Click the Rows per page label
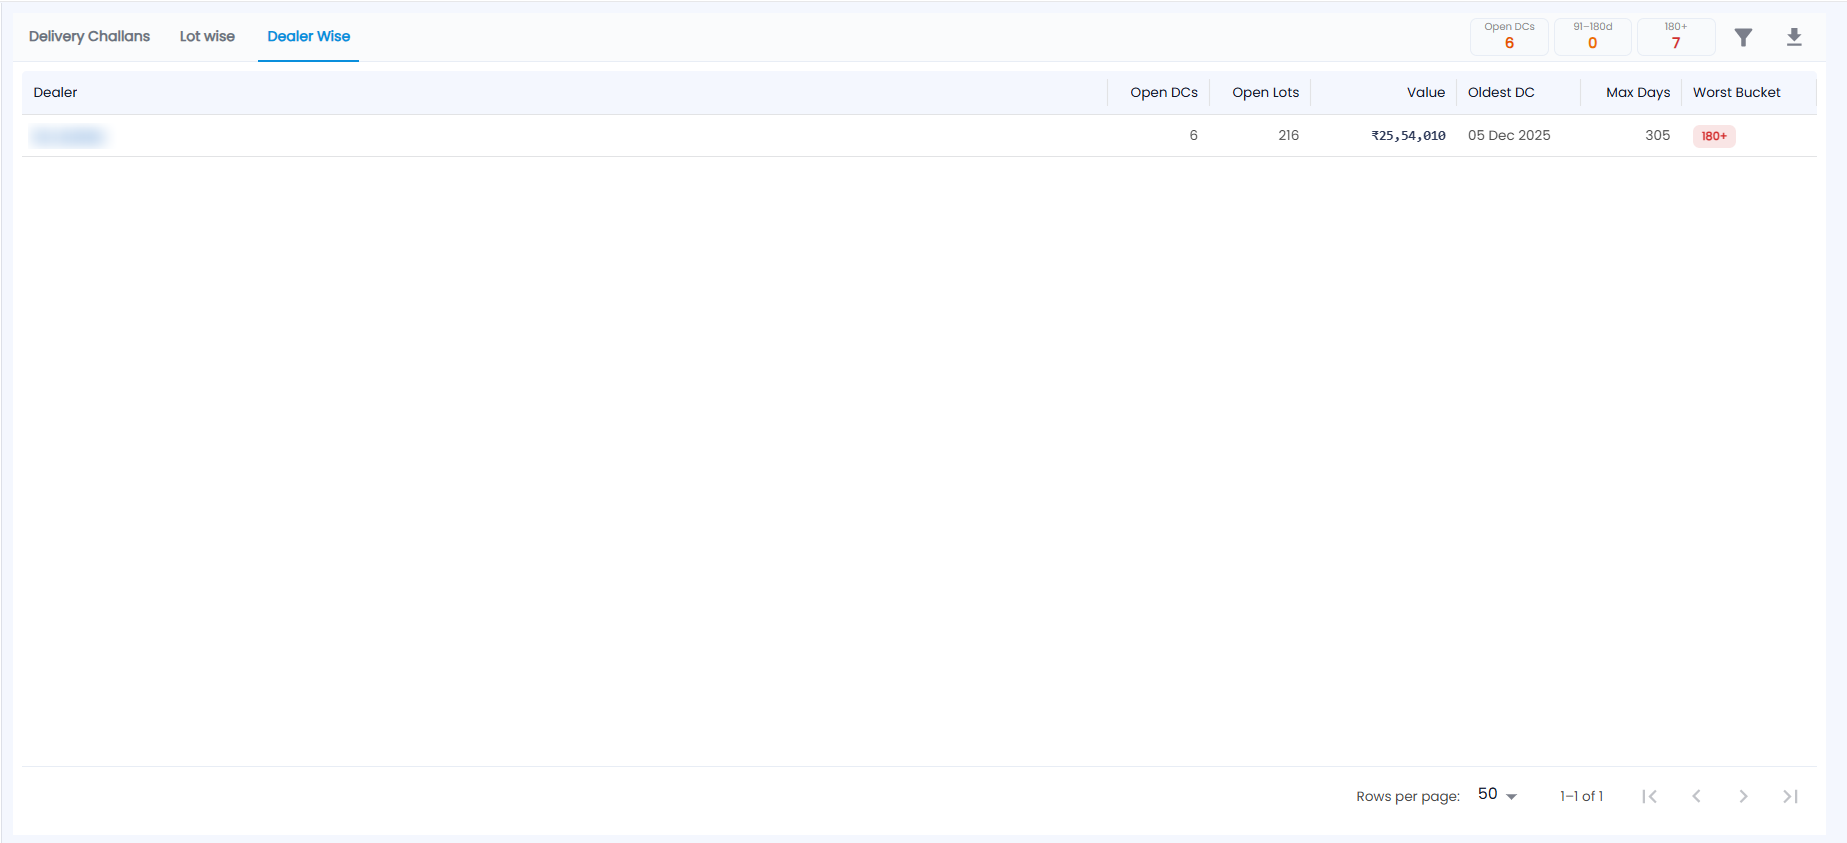Image resolution: width=1847 pixels, height=843 pixels. point(1408,796)
